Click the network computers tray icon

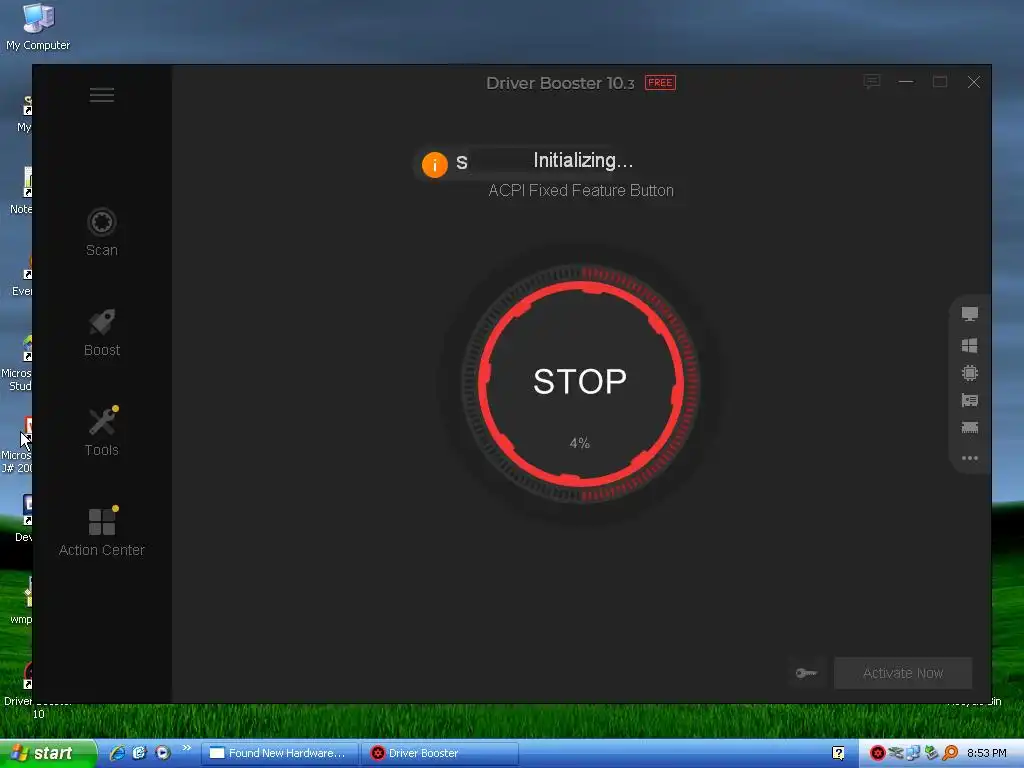[912, 753]
